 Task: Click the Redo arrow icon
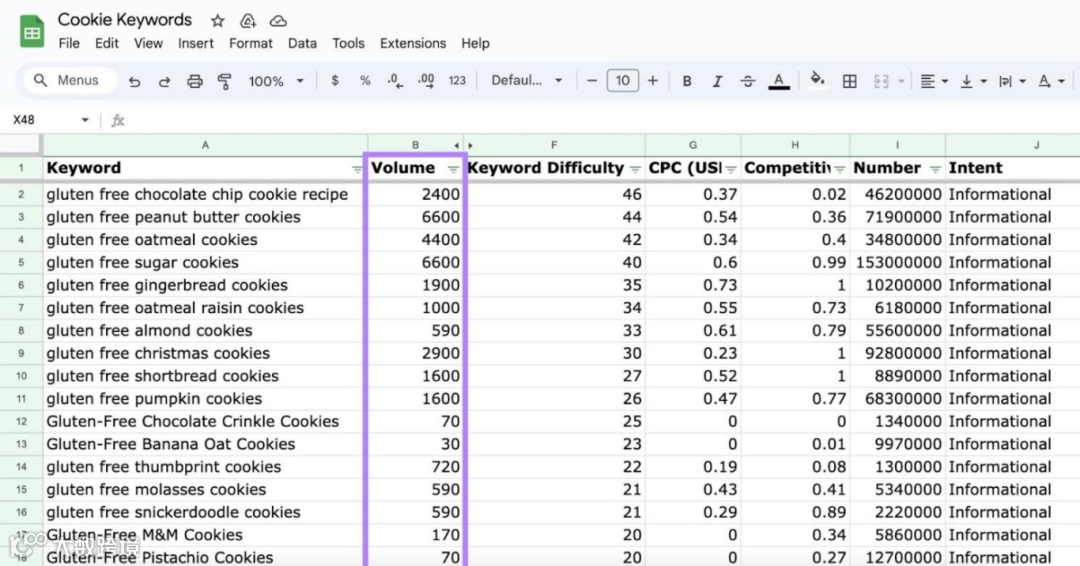(164, 81)
